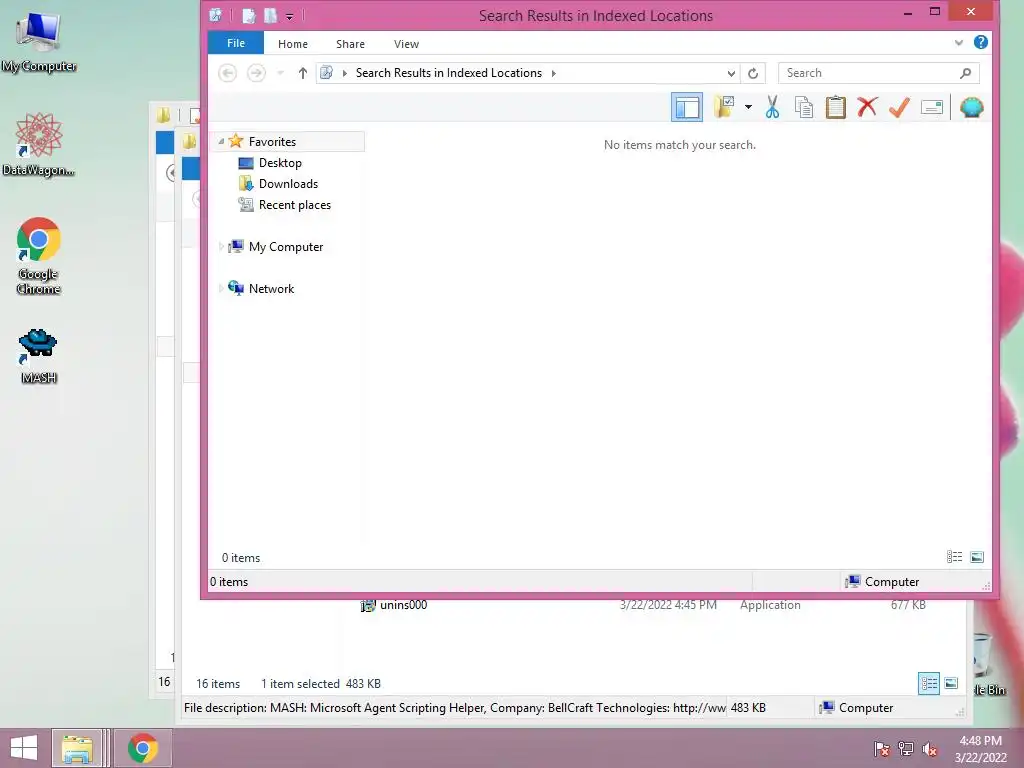Viewport: 1024px width, 768px height.
Task: Click the muted volume icon in tray
Action: (929, 748)
